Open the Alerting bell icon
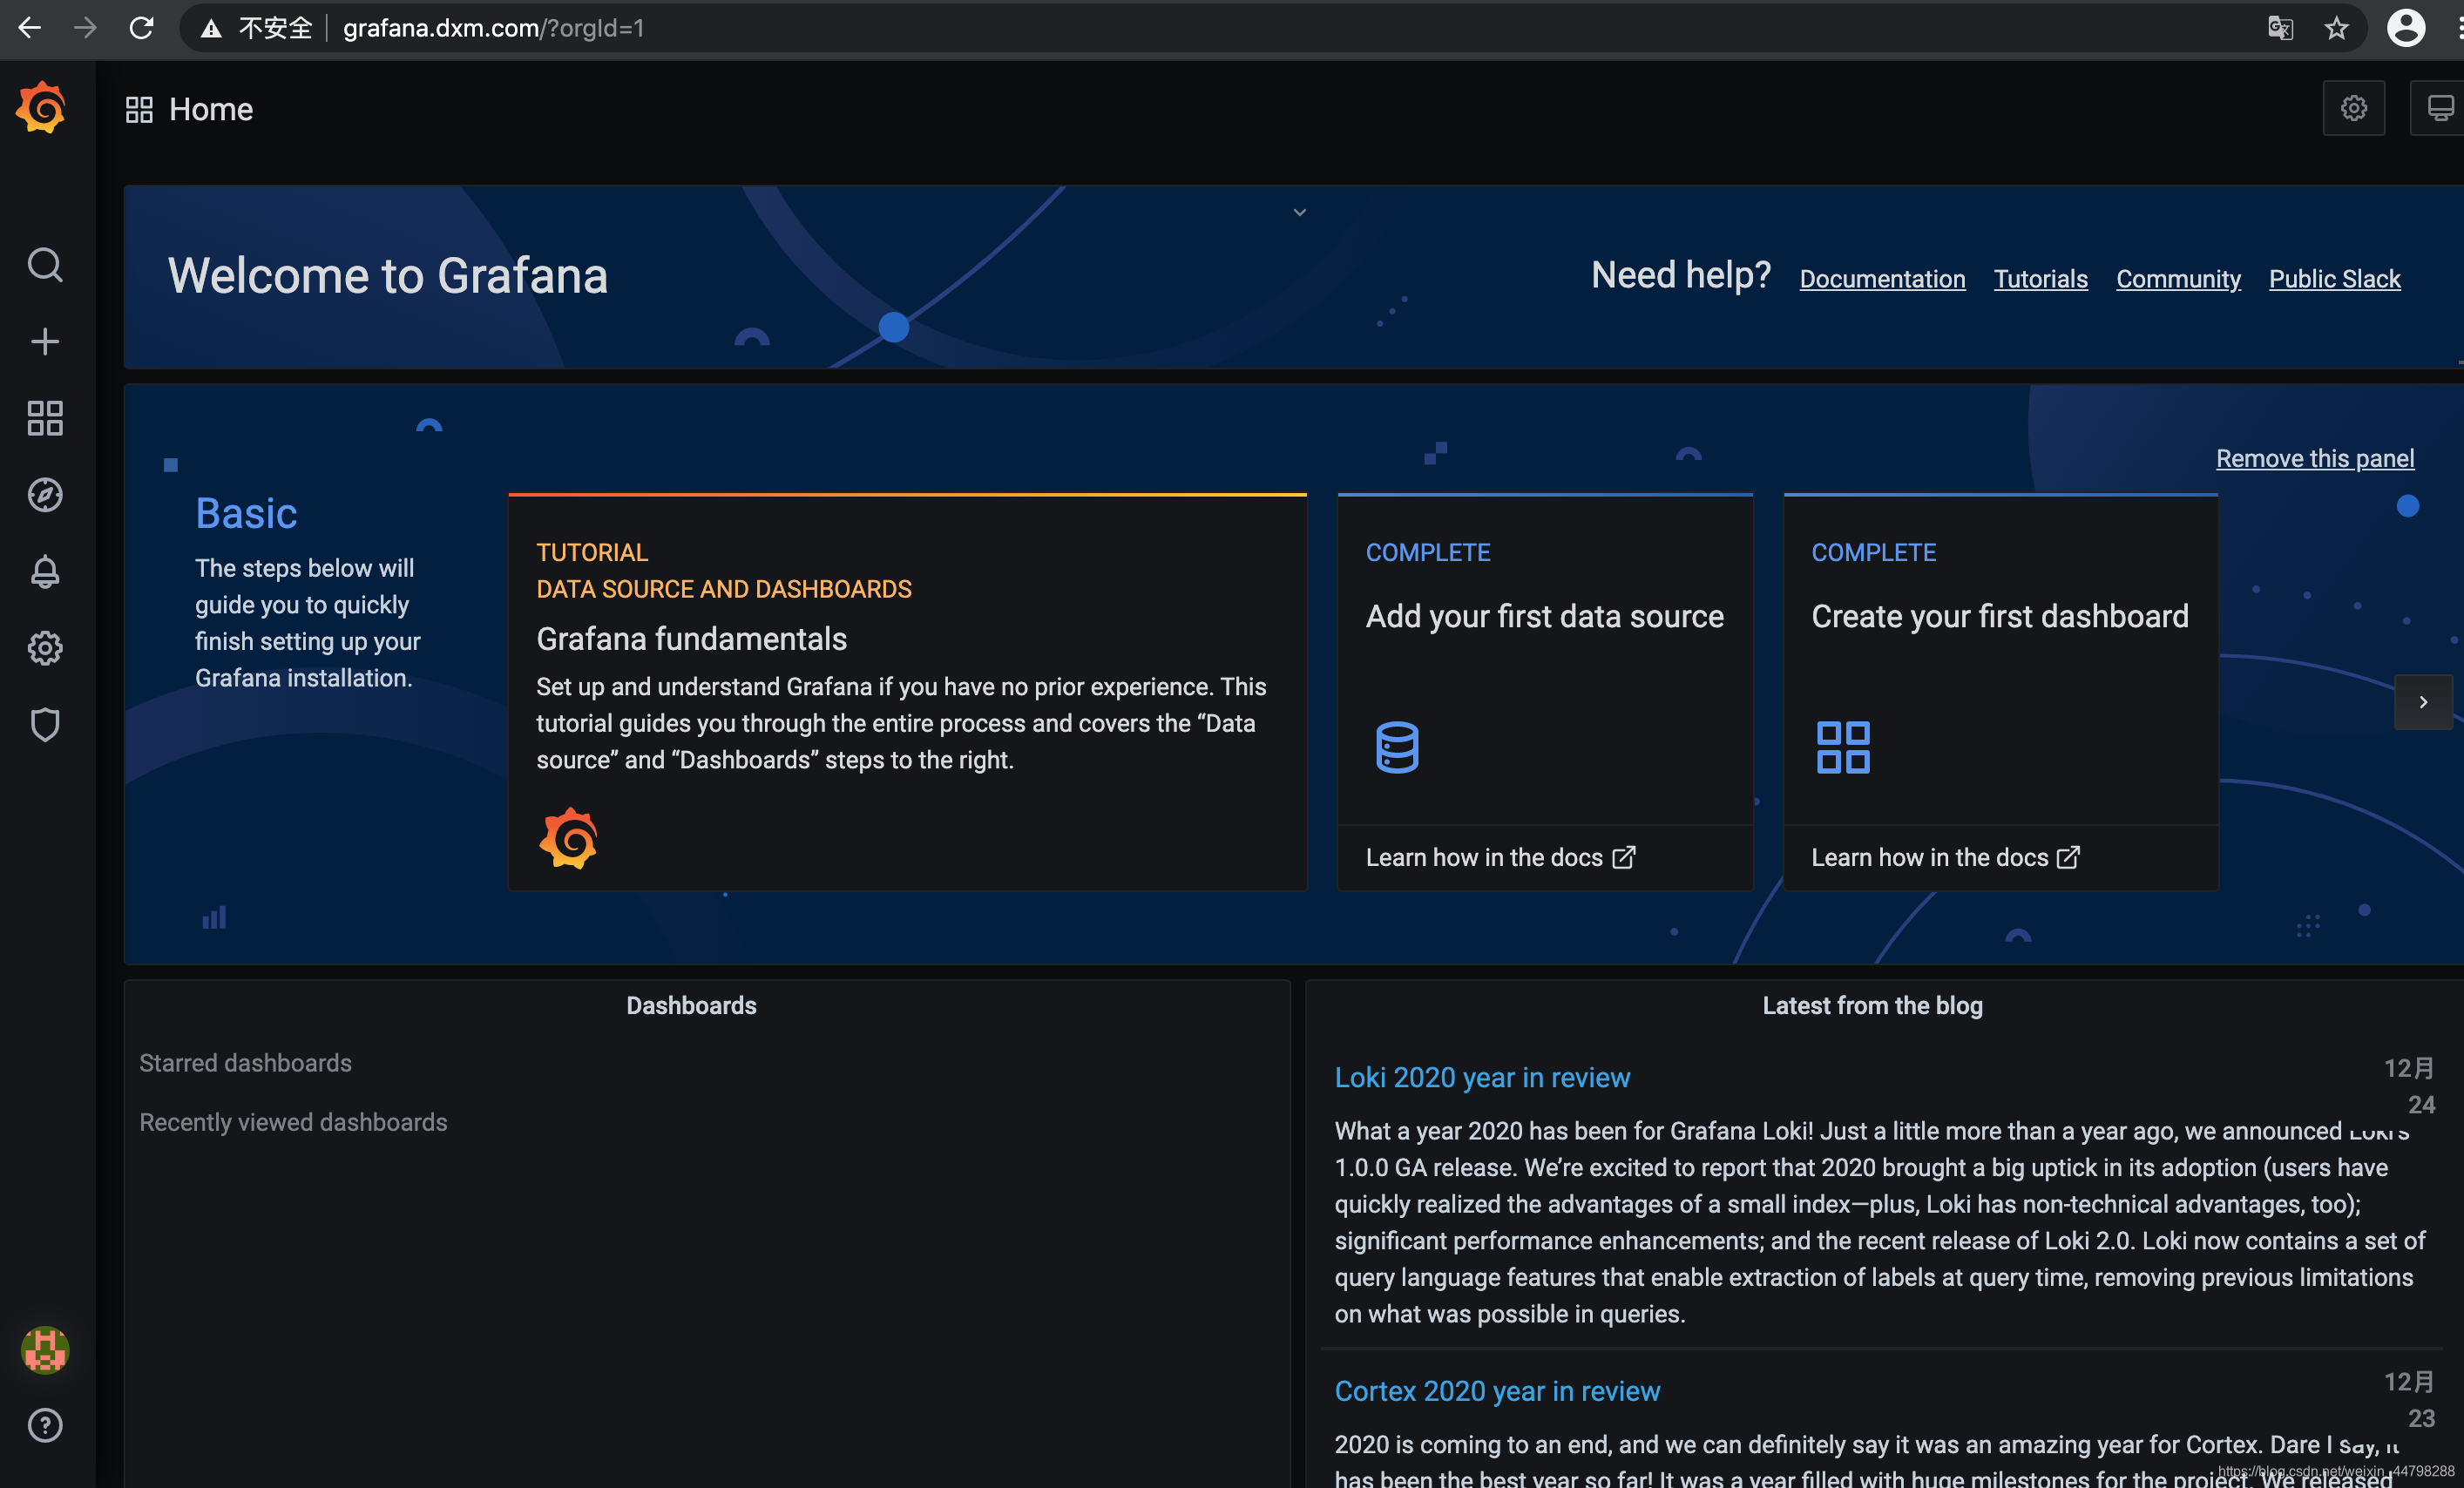The image size is (2464, 1488). (x=45, y=572)
